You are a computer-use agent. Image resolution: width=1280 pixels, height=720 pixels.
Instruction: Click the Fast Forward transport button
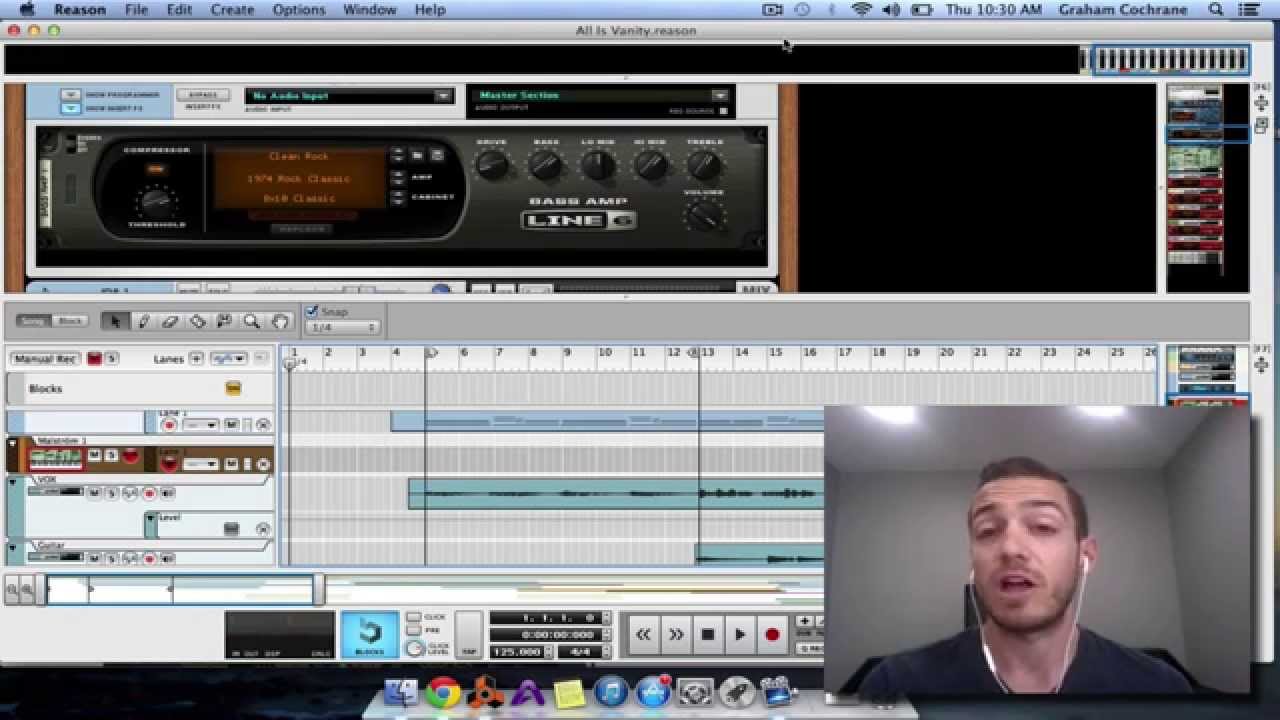(x=676, y=634)
